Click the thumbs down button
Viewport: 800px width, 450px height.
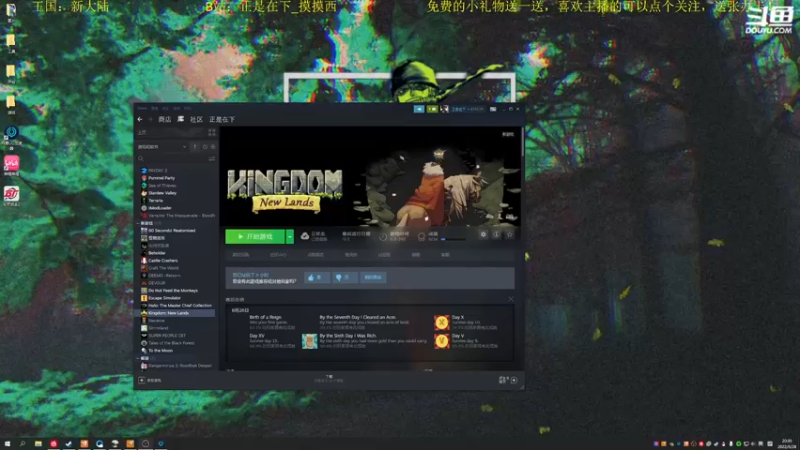pyautogui.click(x=344, y=277)
